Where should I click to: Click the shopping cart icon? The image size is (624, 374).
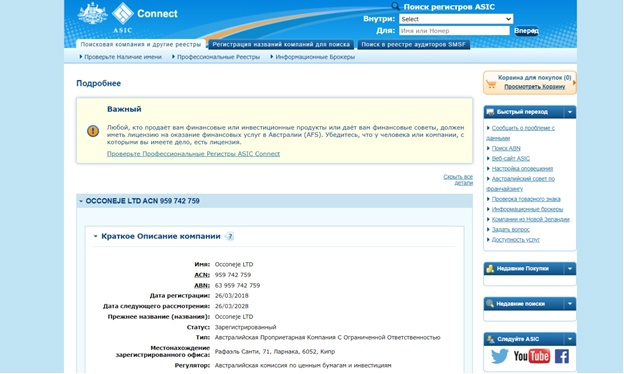pyautogui.click(x=491, y=84)
